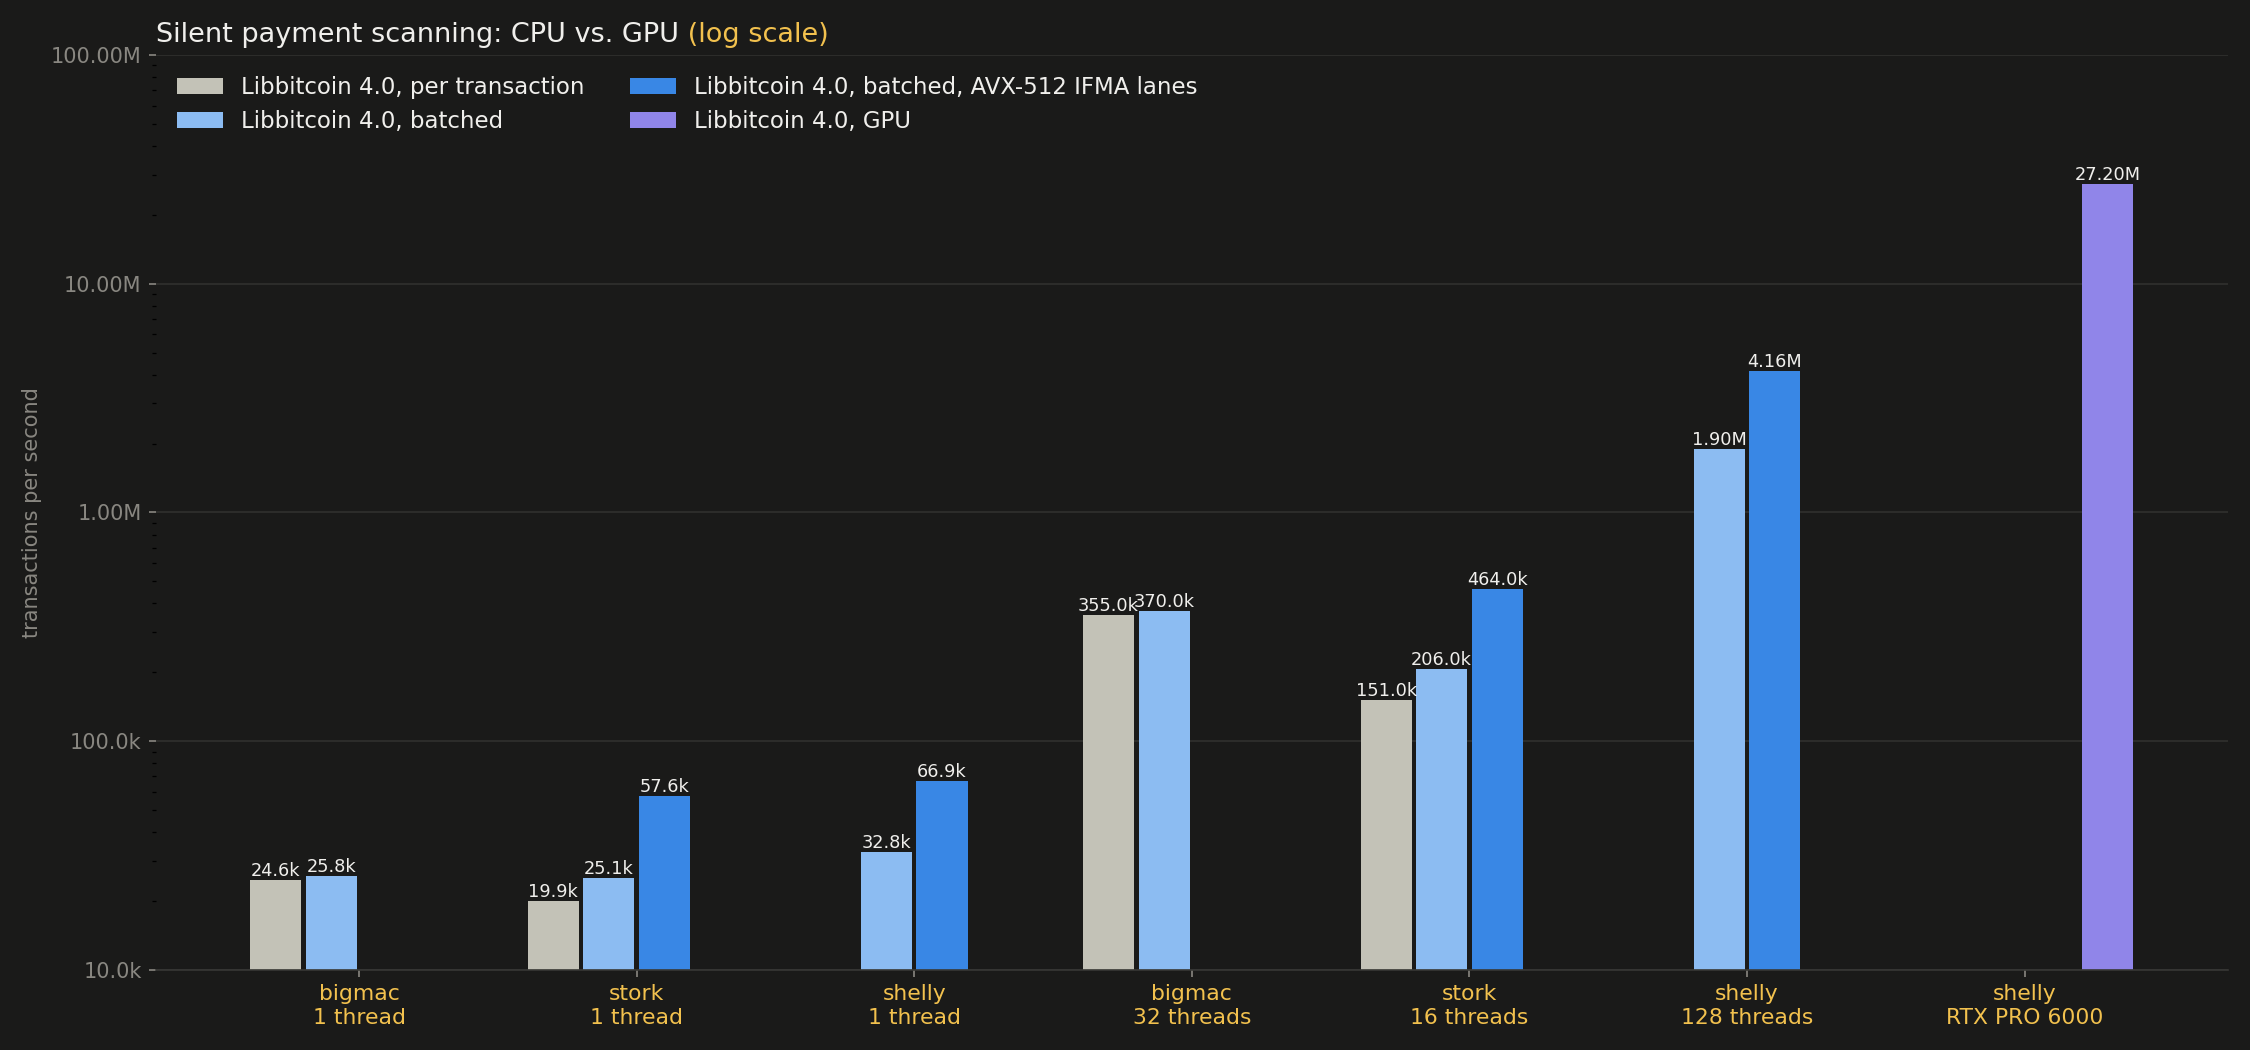
Task: Click the "25.1k" value label
Action: click(x=608, y=868)
